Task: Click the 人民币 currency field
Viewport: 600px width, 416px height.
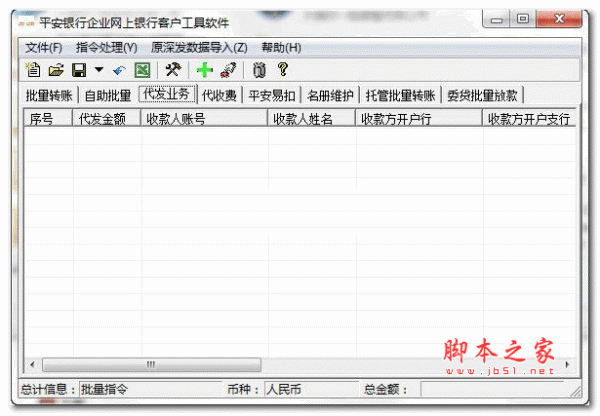Action: [311, 390]
